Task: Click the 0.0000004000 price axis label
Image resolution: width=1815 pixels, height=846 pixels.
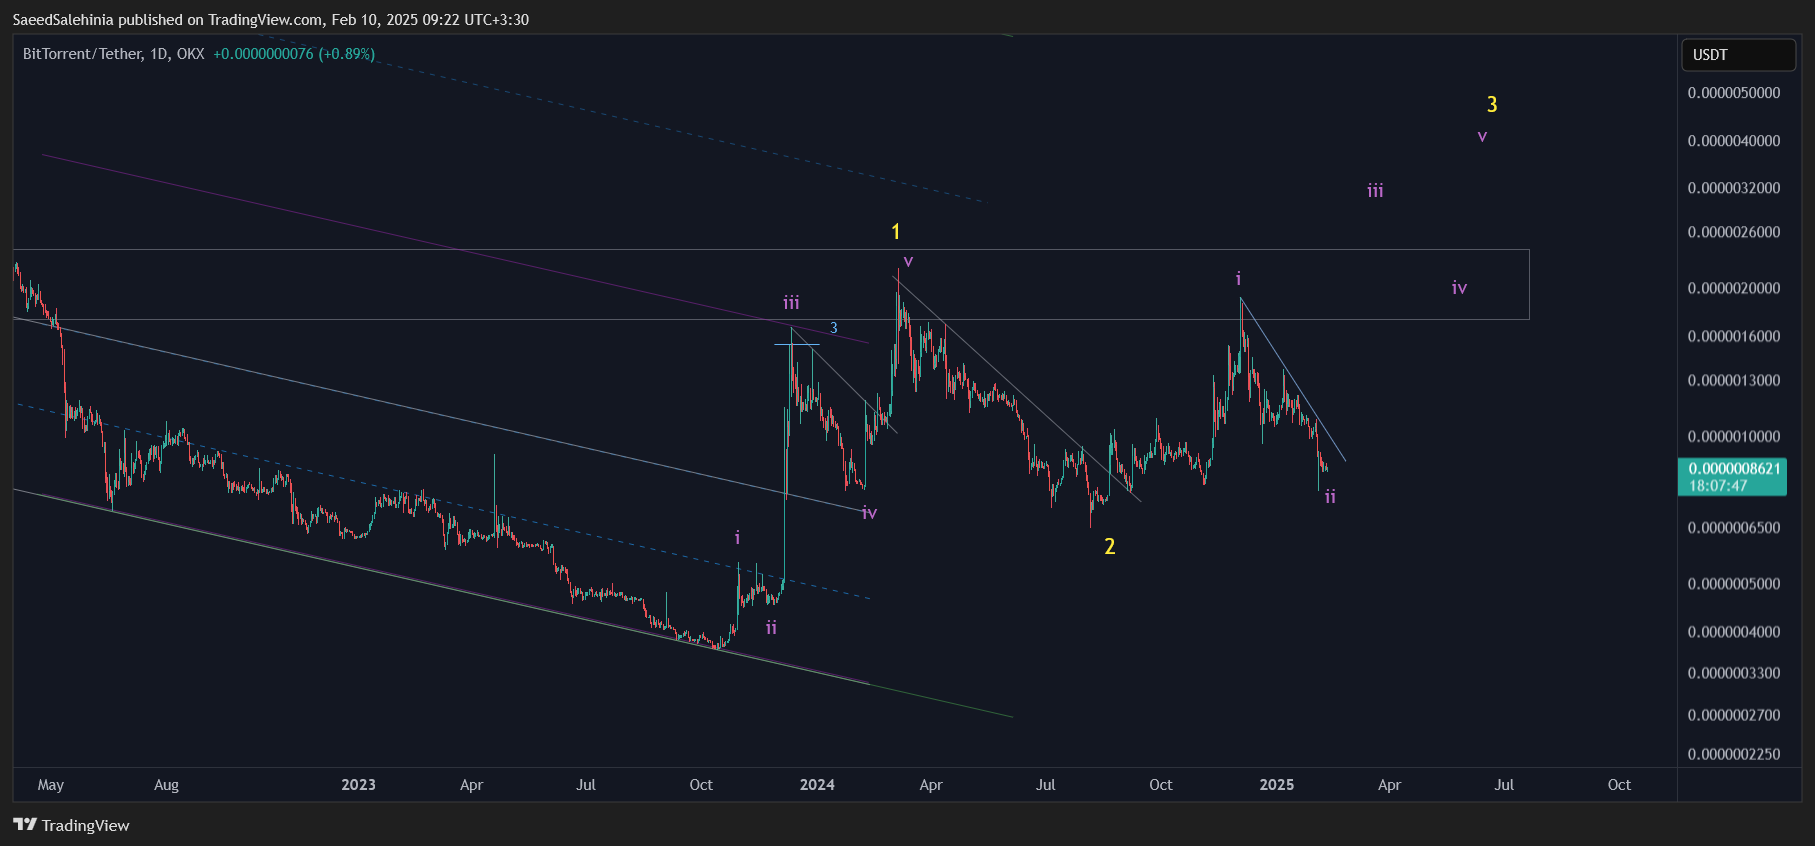Action: (x=1734, y=632)
